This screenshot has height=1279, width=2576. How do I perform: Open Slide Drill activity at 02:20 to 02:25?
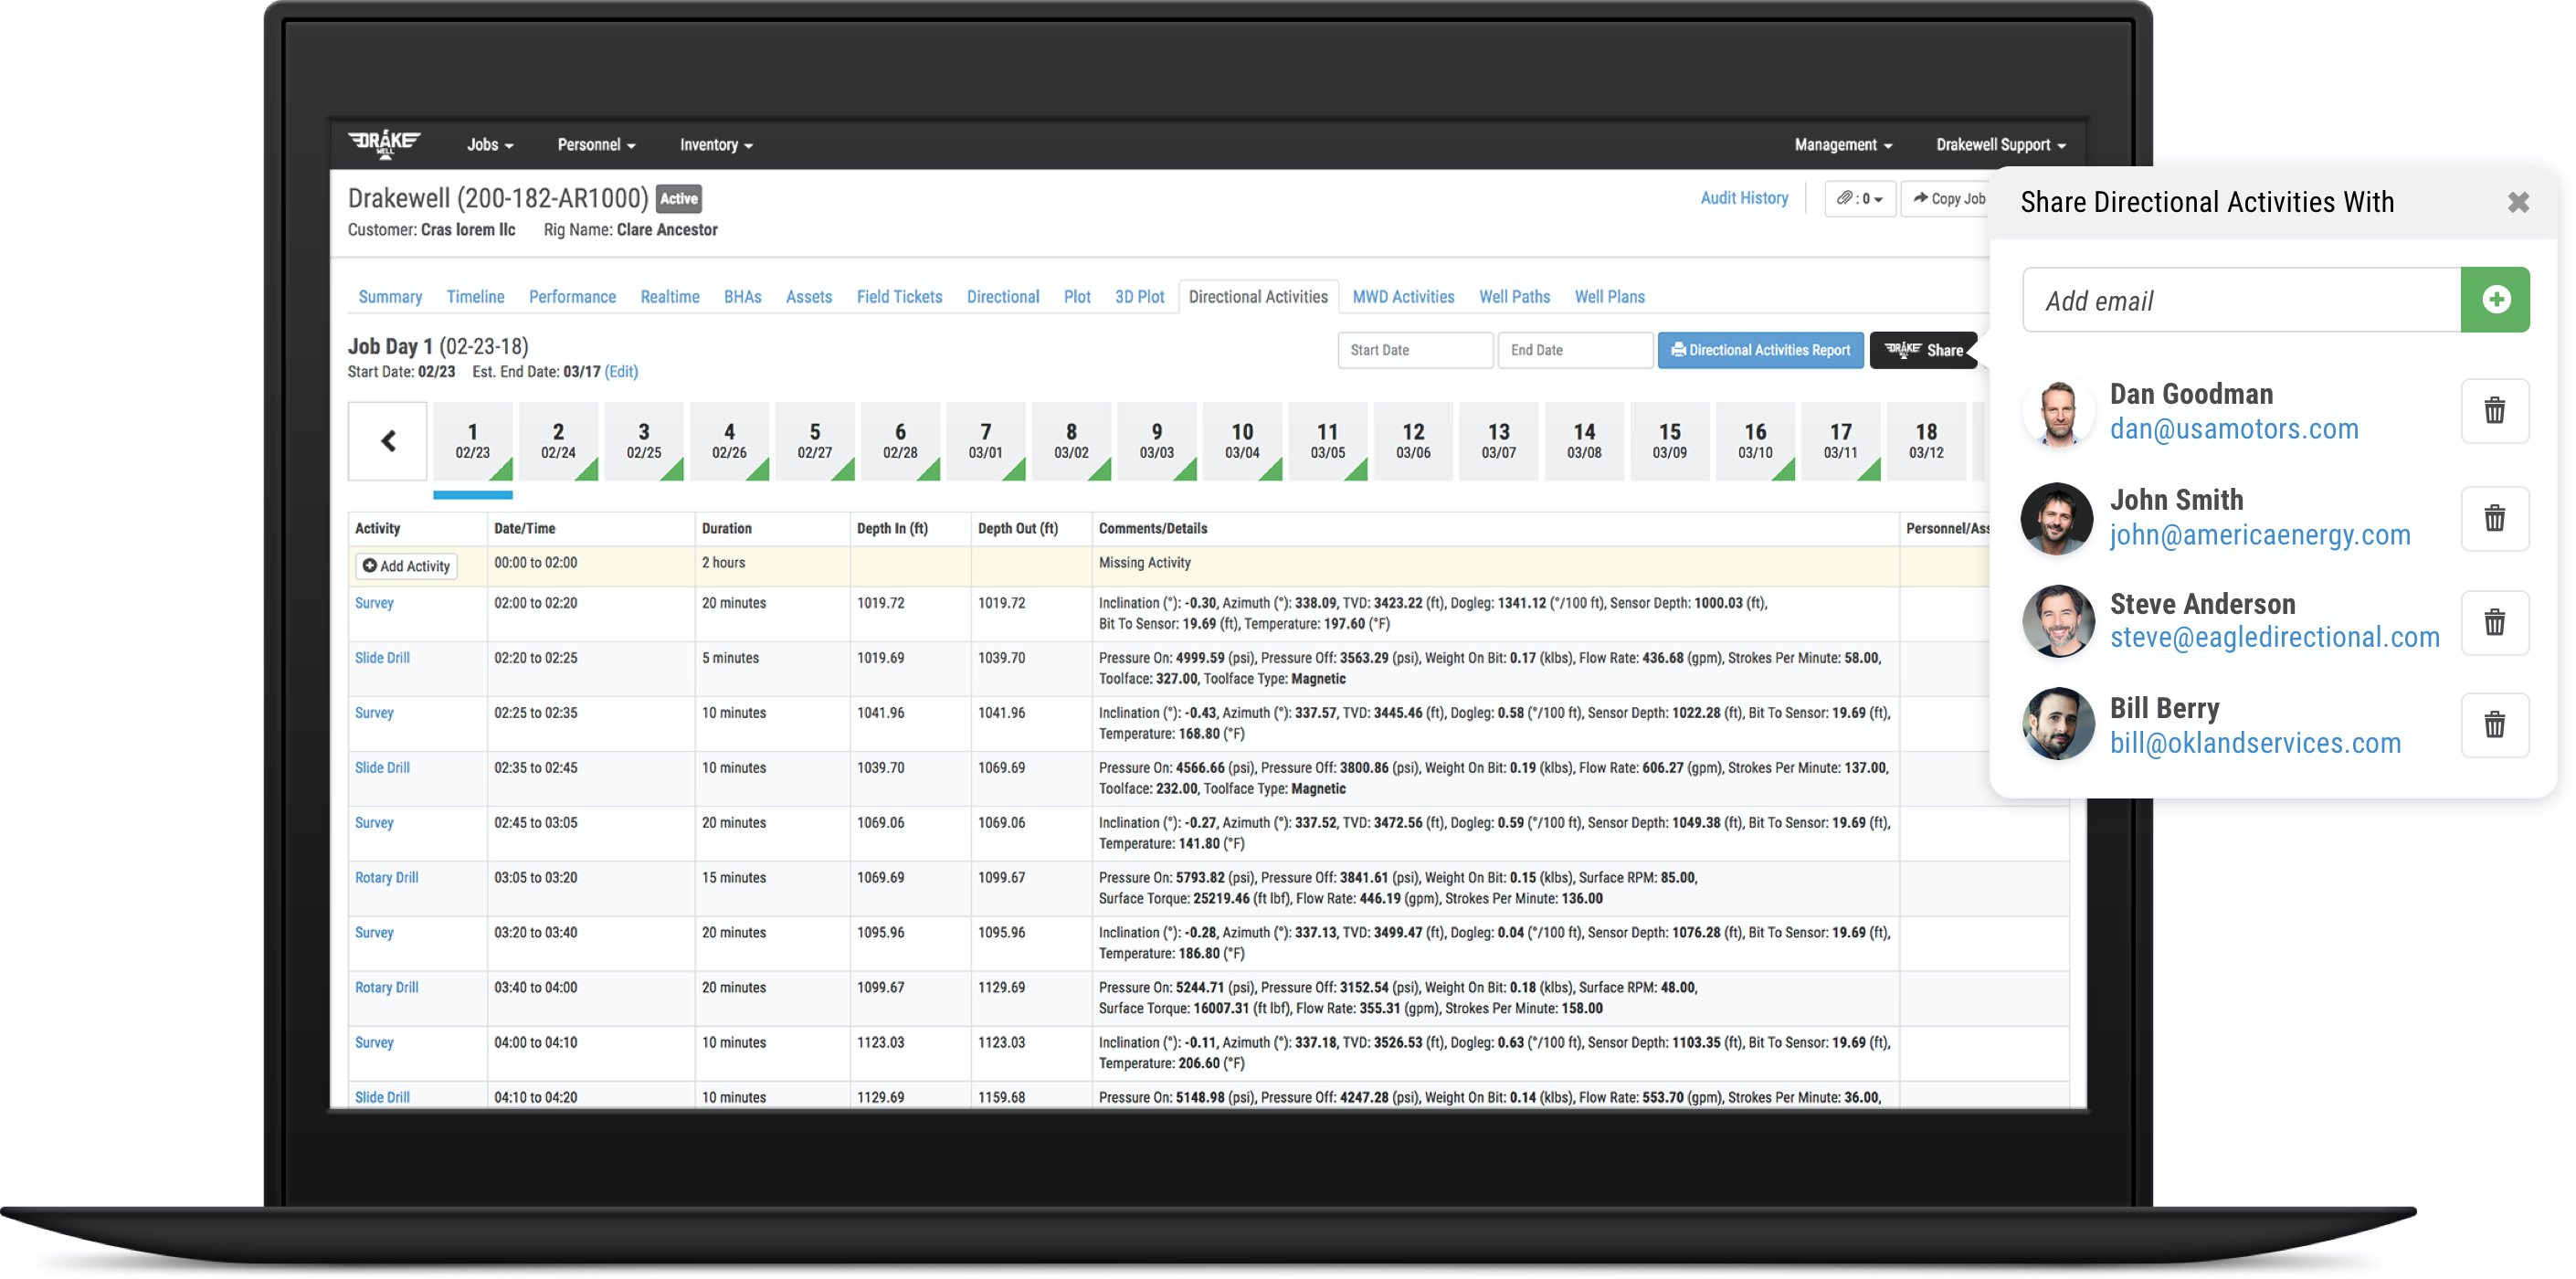382,658
